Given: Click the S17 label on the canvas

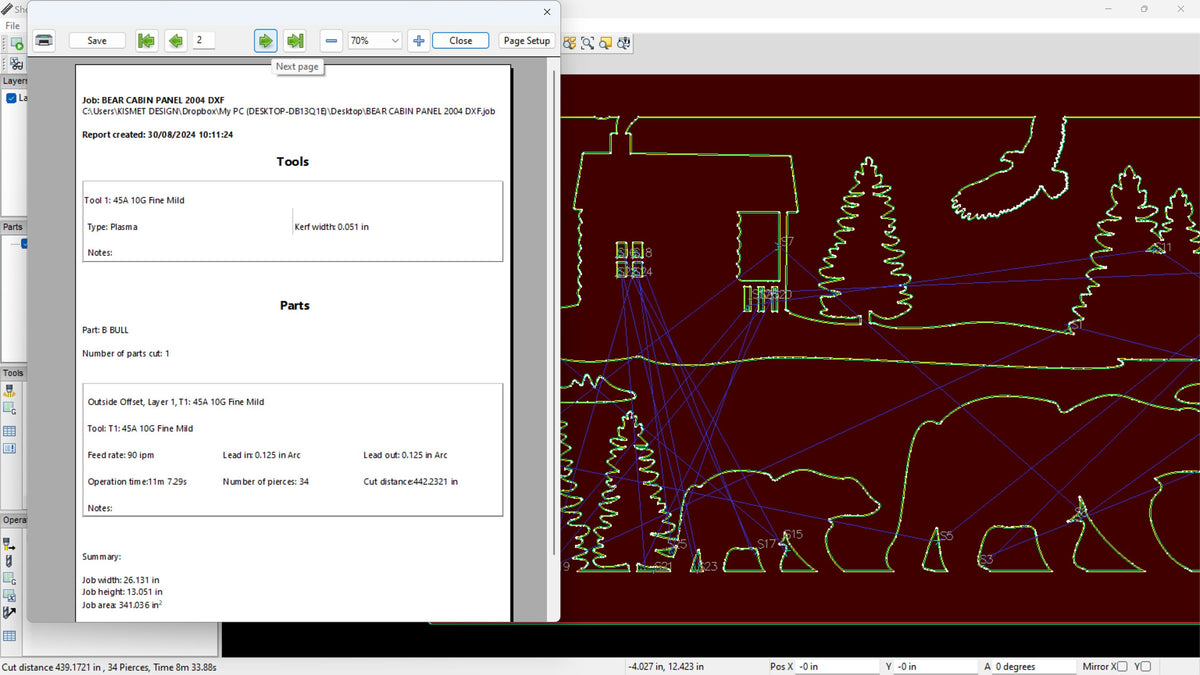Looking at the screenshot, I should click(x=766, y=544).
